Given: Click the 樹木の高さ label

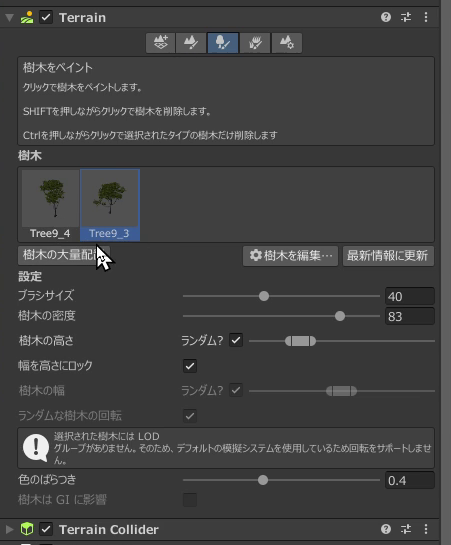Looking at the screenshot, I should (46, 341).
